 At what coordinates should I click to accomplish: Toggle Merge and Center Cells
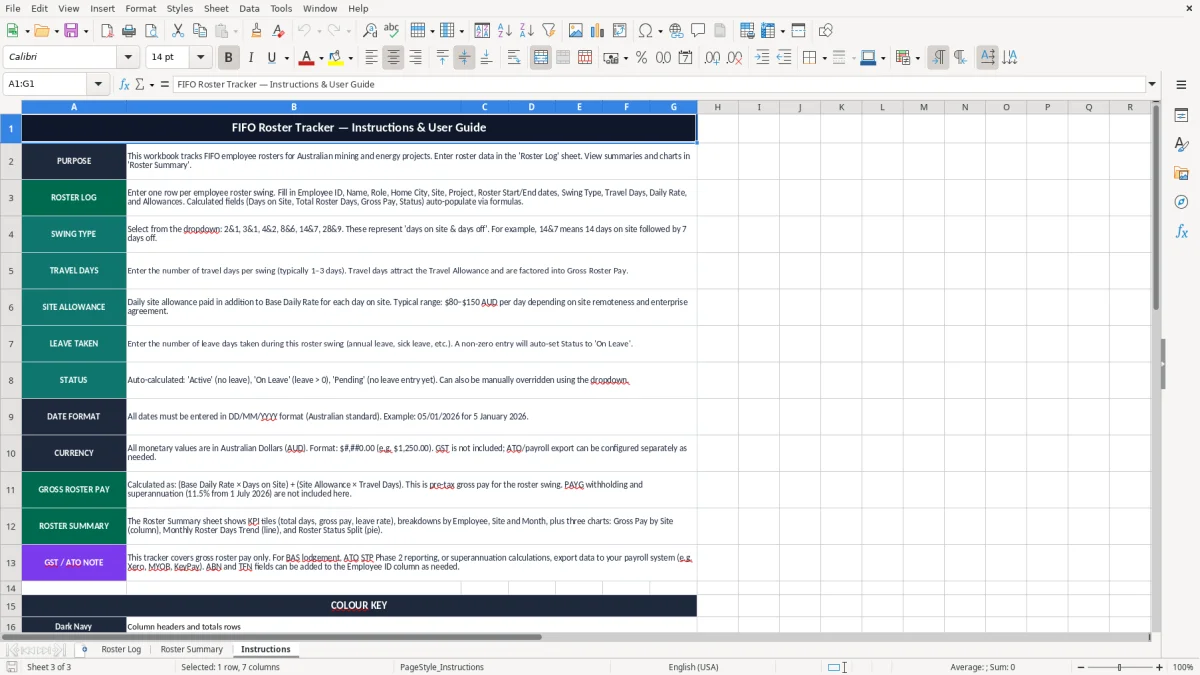[541, 58]
